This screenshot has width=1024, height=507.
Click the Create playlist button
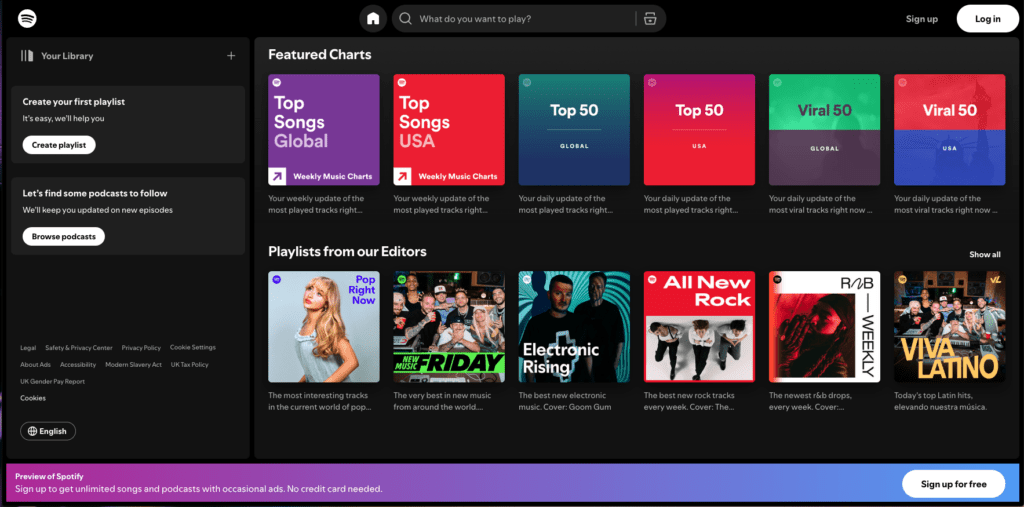pos(59,145)
